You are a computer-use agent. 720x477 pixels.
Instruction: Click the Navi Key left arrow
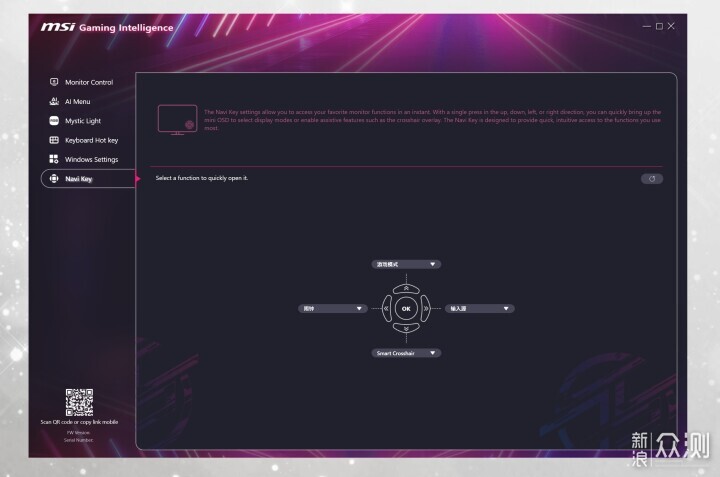tap(387, 309)
